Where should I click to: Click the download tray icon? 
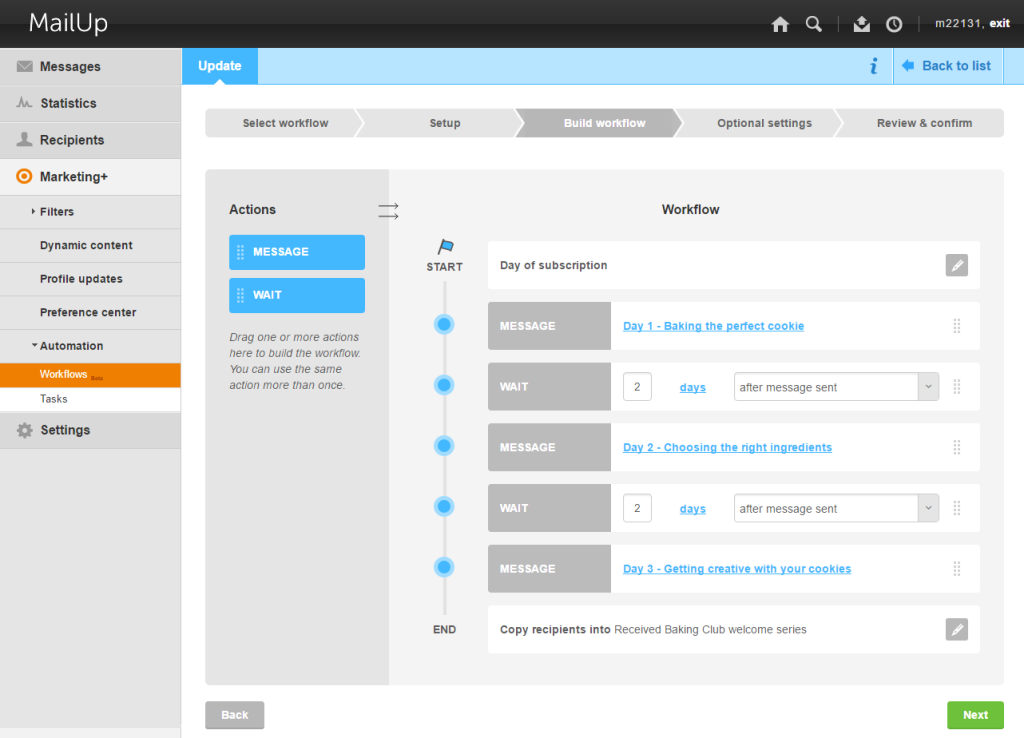tap(862, 25)
